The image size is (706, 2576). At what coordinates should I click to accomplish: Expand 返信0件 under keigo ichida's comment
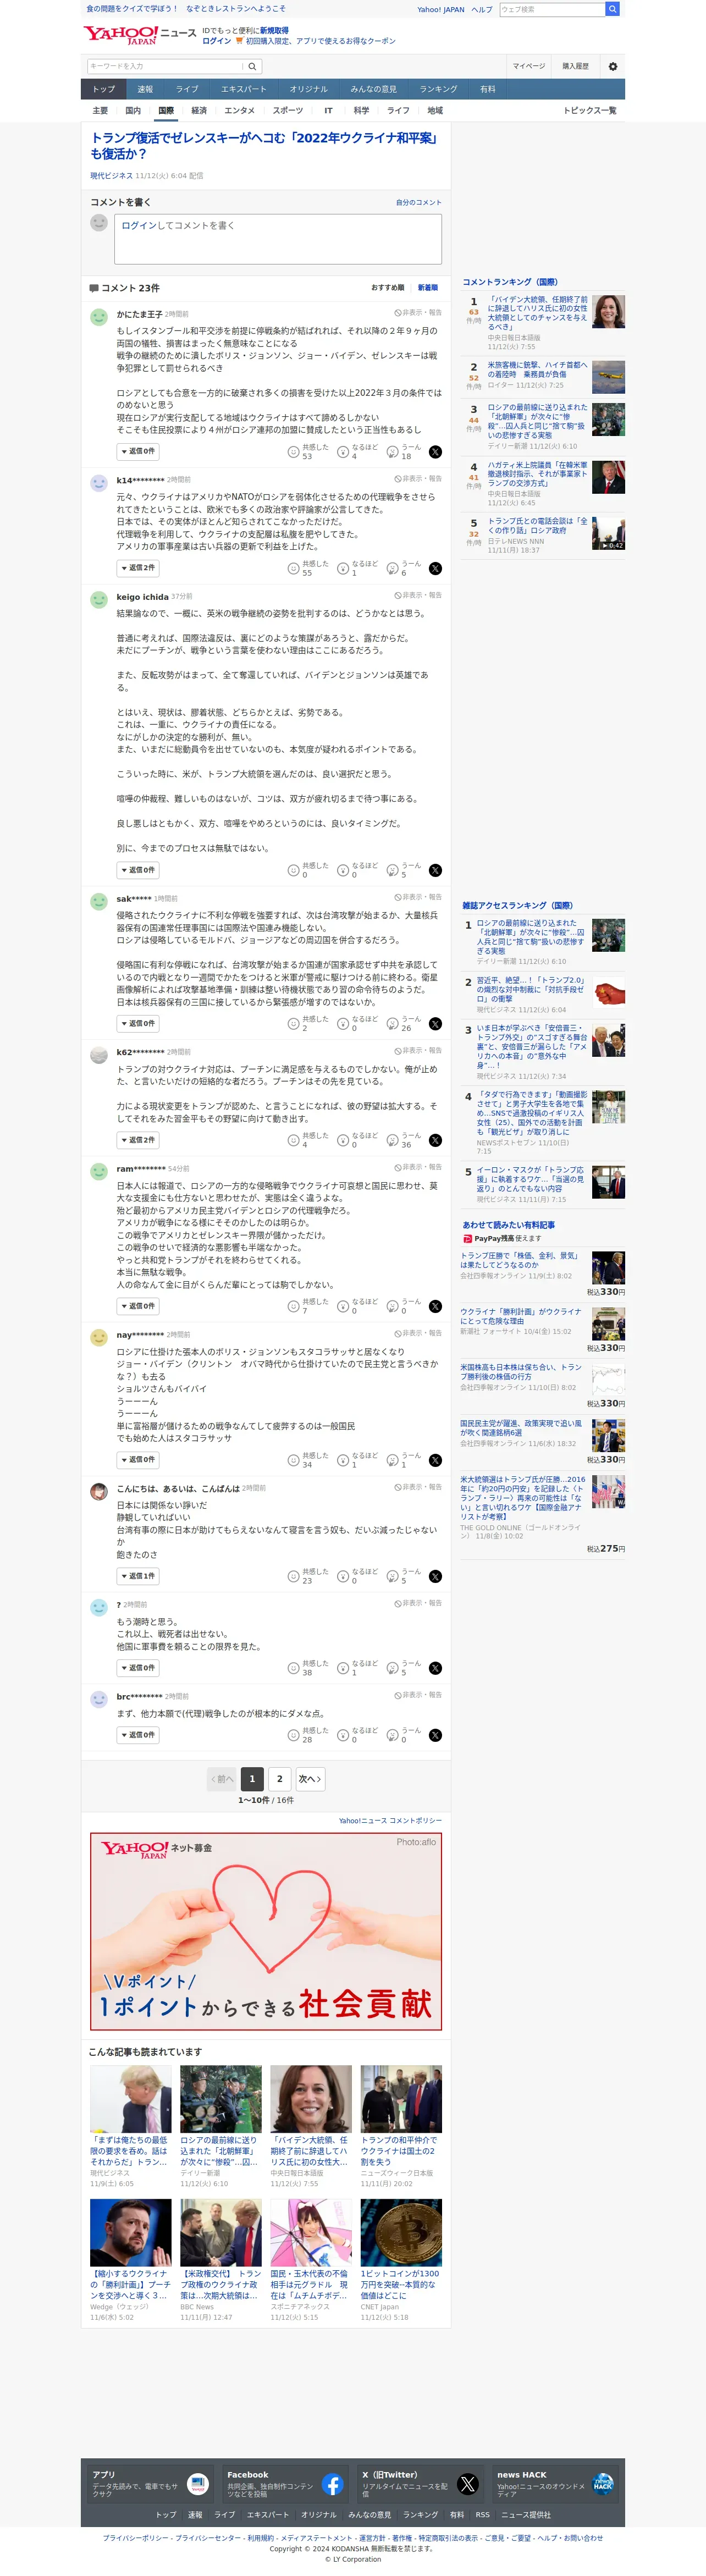pos(138,871)
